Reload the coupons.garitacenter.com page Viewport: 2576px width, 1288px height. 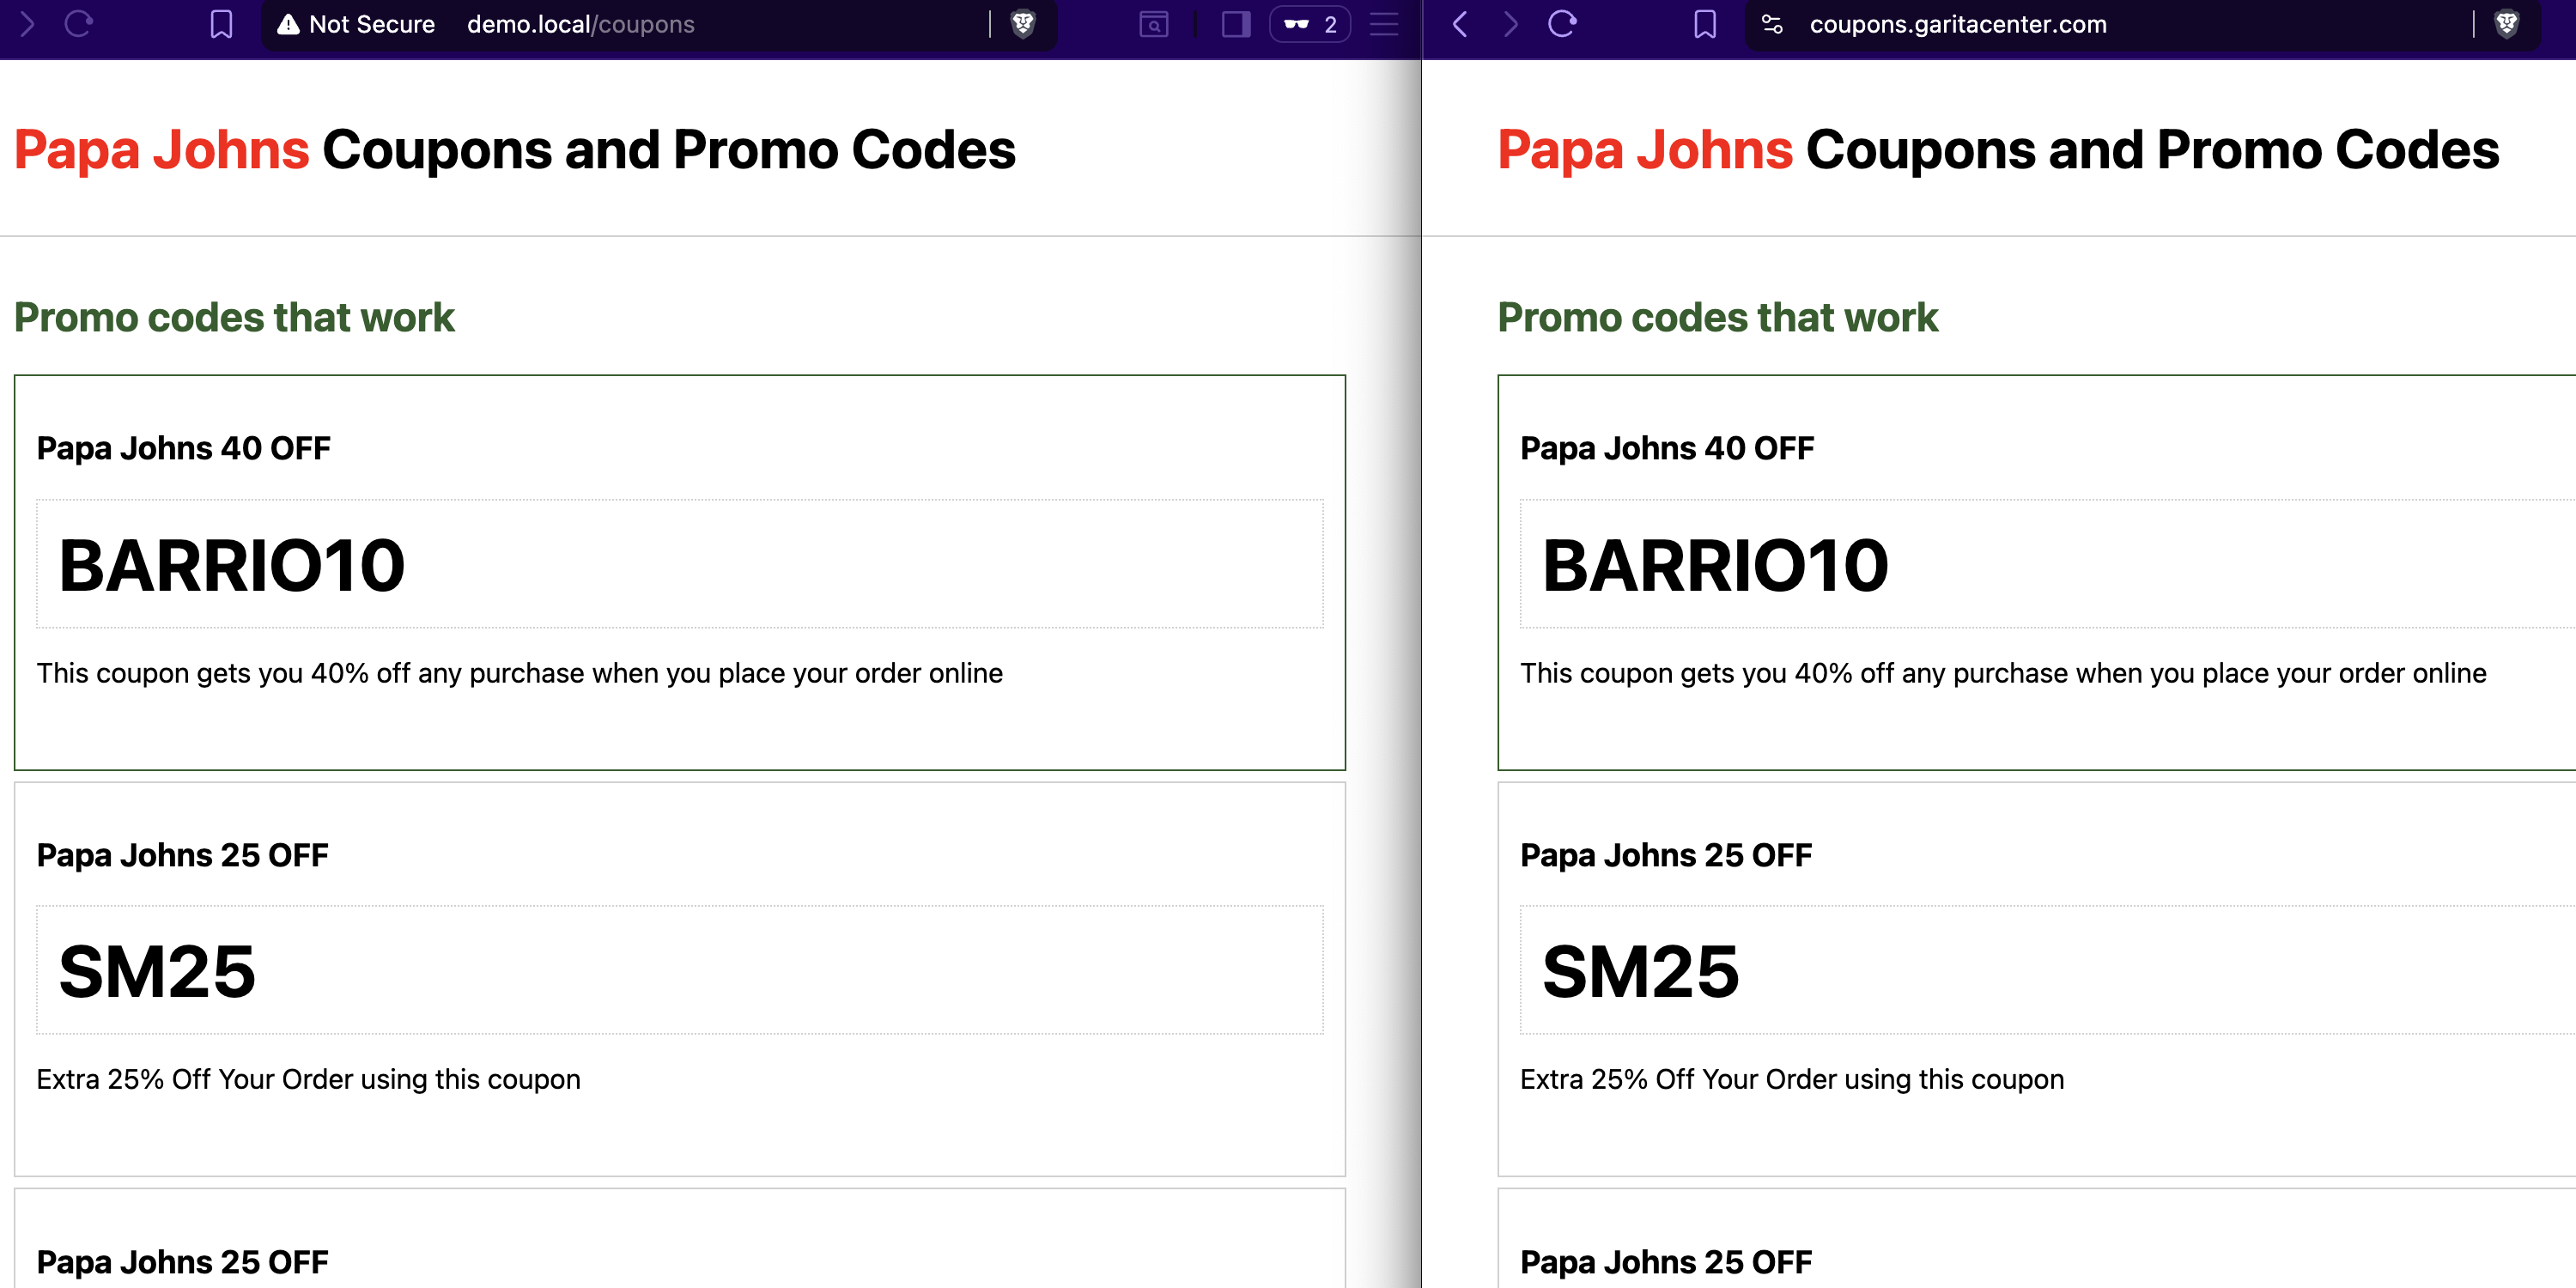pos(1562,24)
